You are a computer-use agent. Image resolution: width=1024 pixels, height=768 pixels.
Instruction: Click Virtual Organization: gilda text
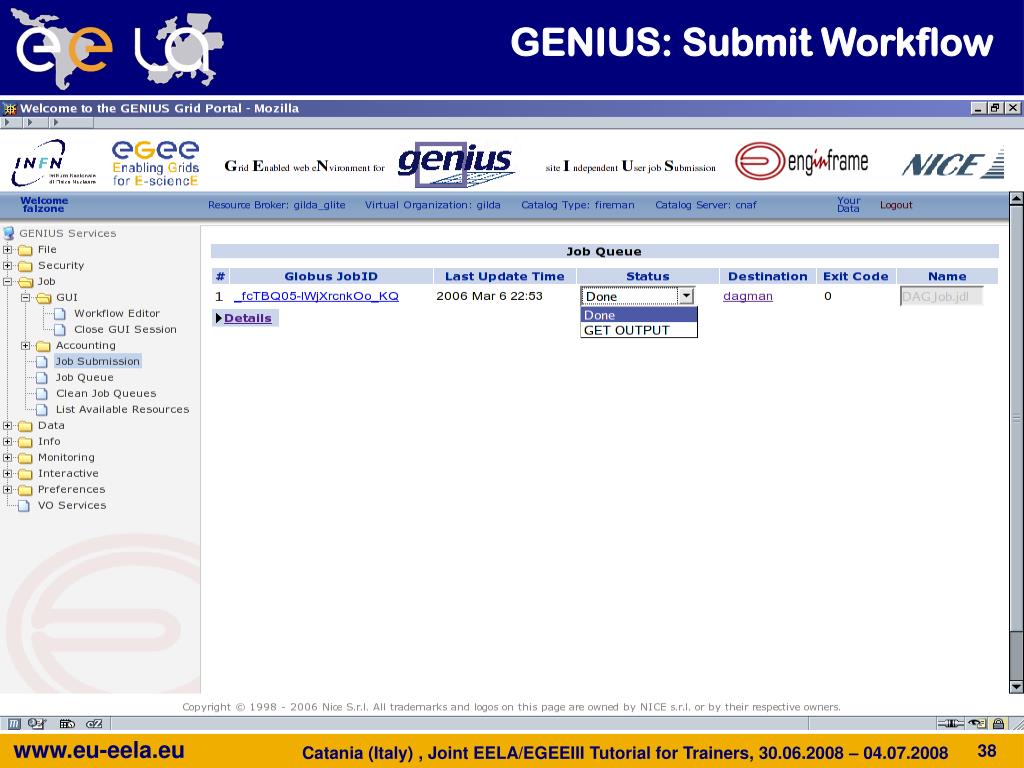(x=432, y=205)
